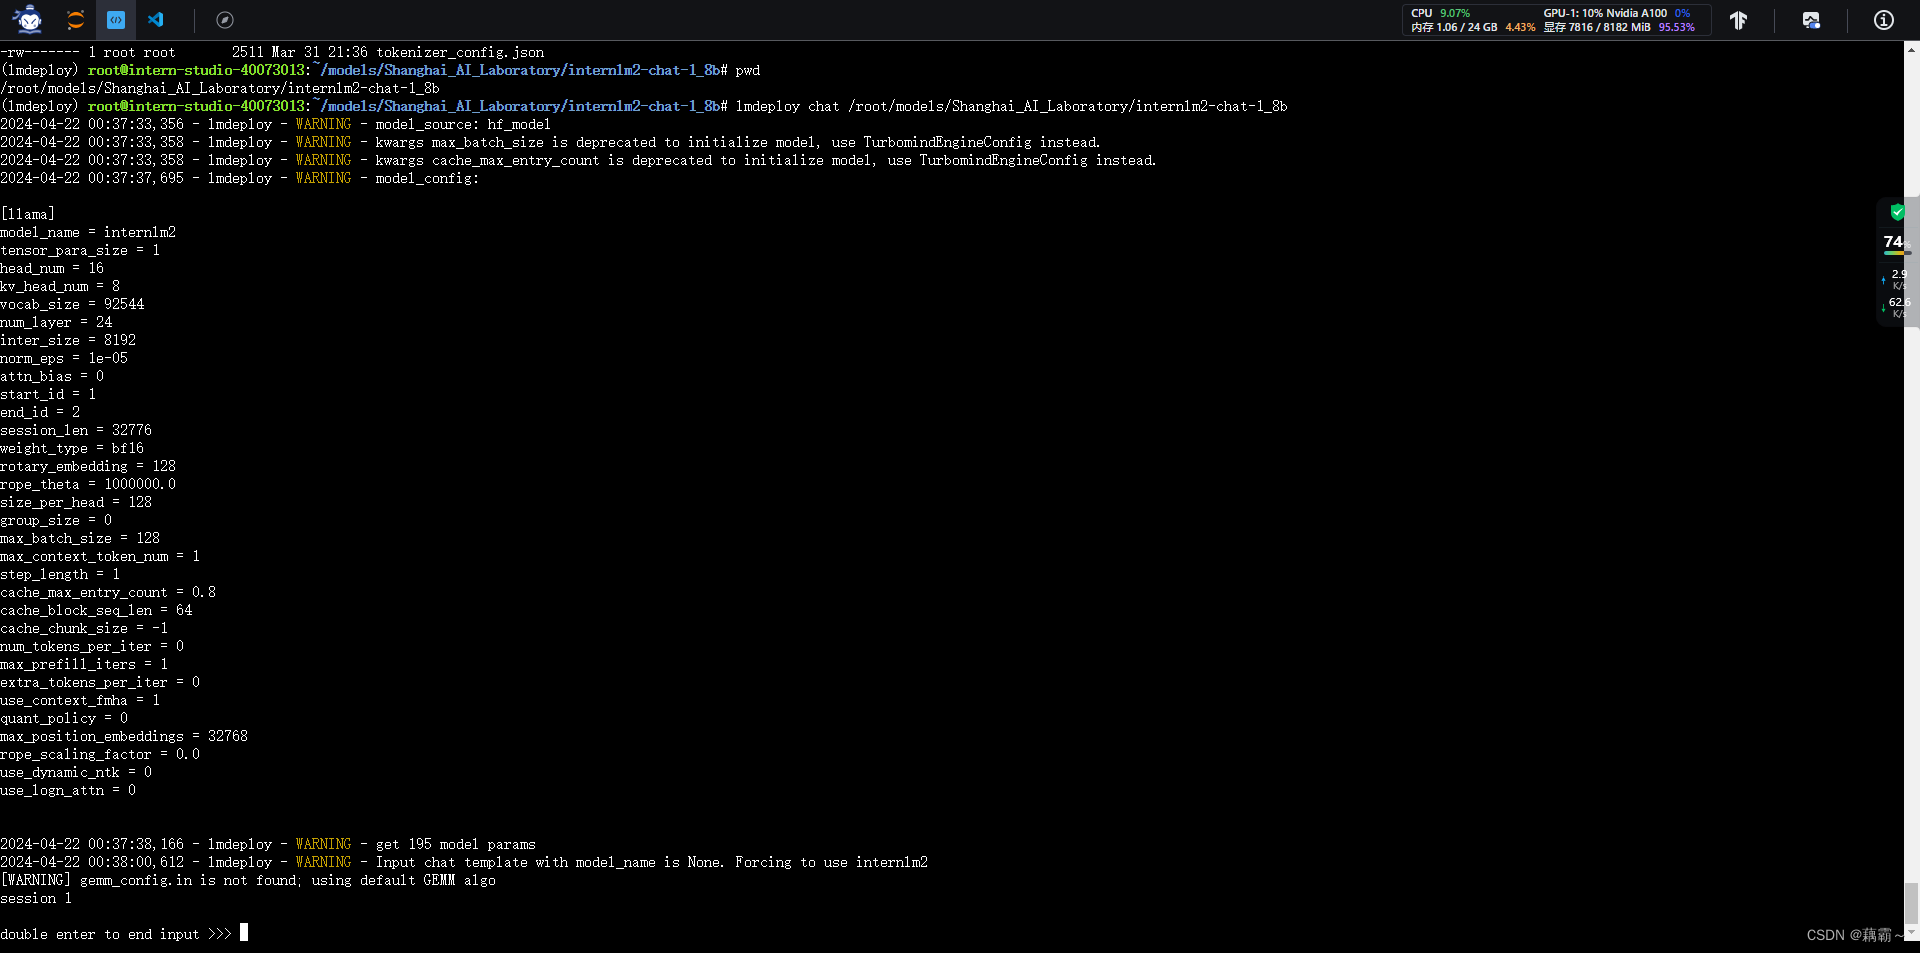Open the InternStudio mascot logo
This screenshot has height=953, width=1920.
coord(29,19)
